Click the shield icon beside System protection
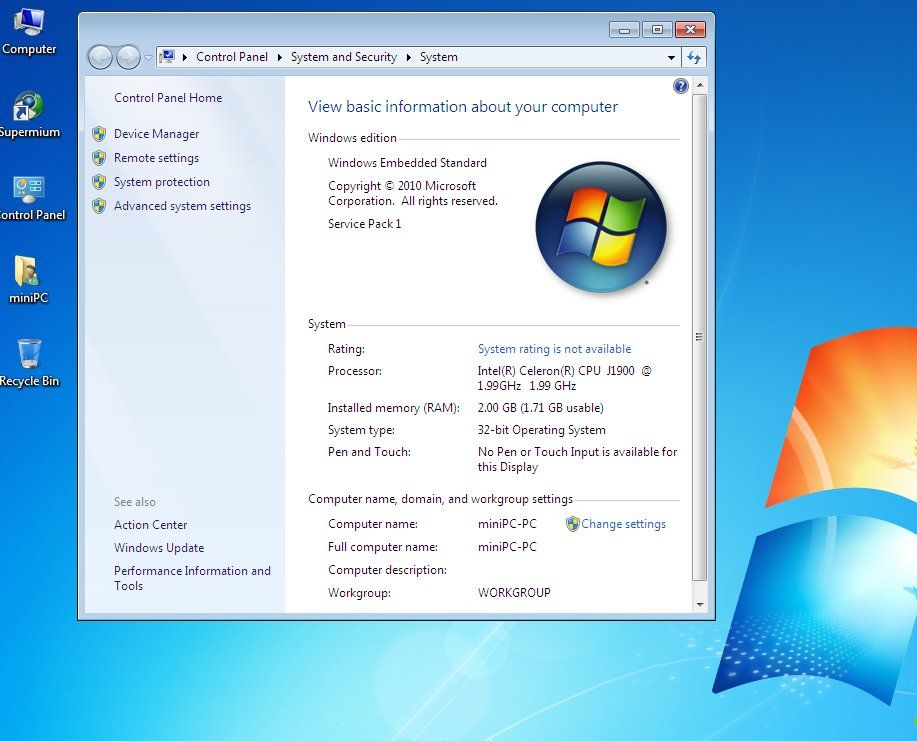 pos(99,182)
